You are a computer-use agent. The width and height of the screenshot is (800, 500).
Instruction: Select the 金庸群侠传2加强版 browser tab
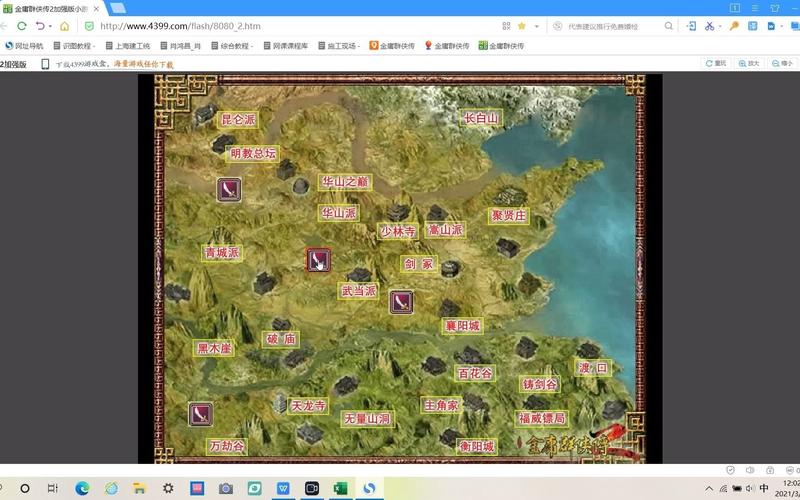51,9
